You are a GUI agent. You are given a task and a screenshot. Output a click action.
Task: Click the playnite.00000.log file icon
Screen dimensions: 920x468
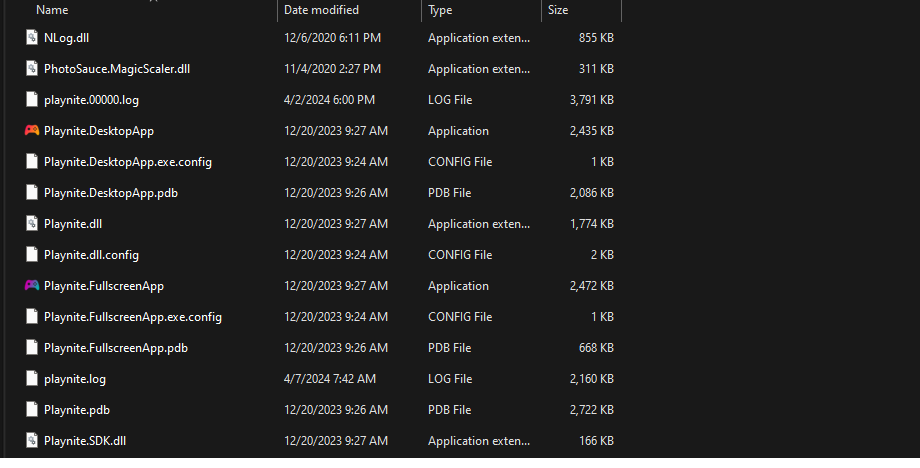pos(32,100)
